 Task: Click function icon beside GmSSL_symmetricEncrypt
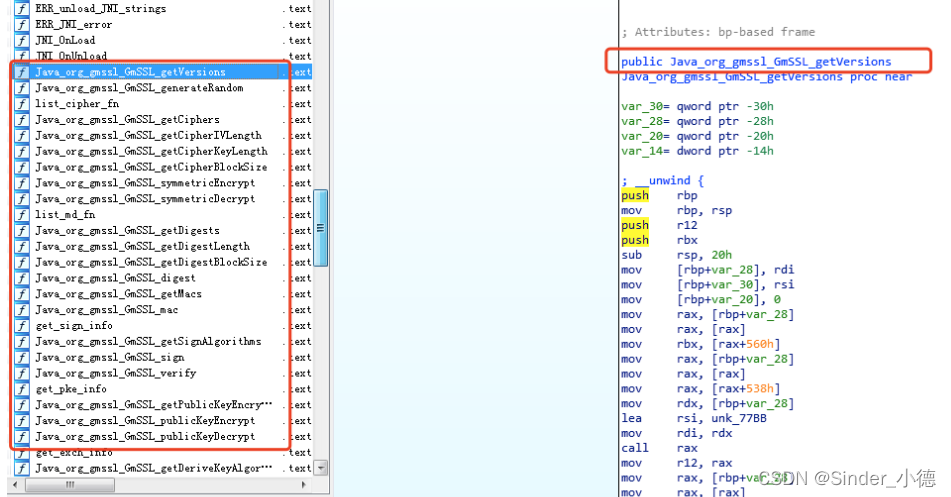[x=22, y=183]
